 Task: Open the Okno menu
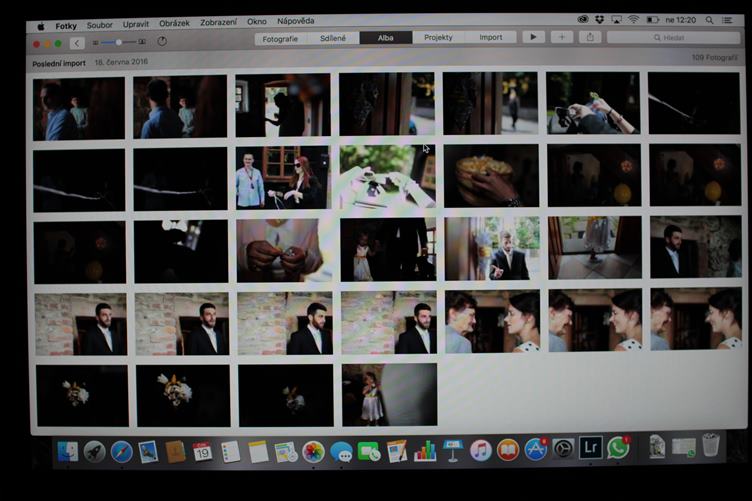tap(257, 22)
